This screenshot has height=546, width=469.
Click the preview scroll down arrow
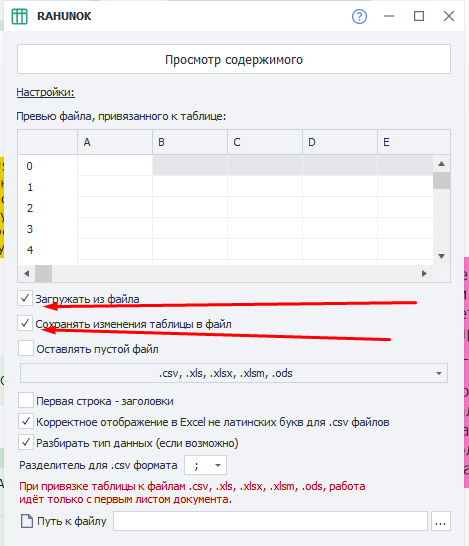pyautogui.click(x=441, y=256)
